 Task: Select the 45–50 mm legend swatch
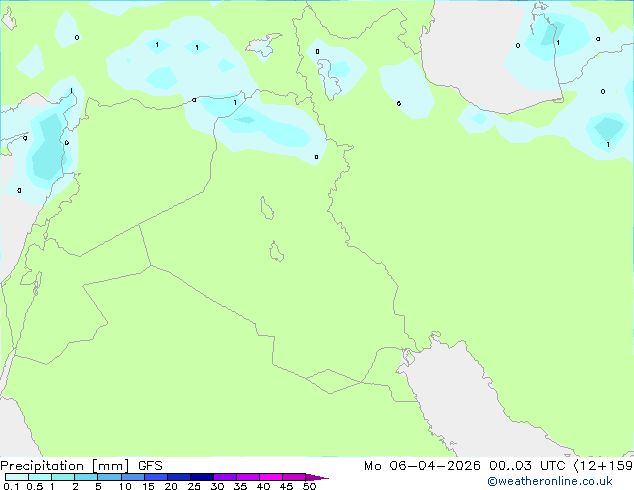pos(294,477)
